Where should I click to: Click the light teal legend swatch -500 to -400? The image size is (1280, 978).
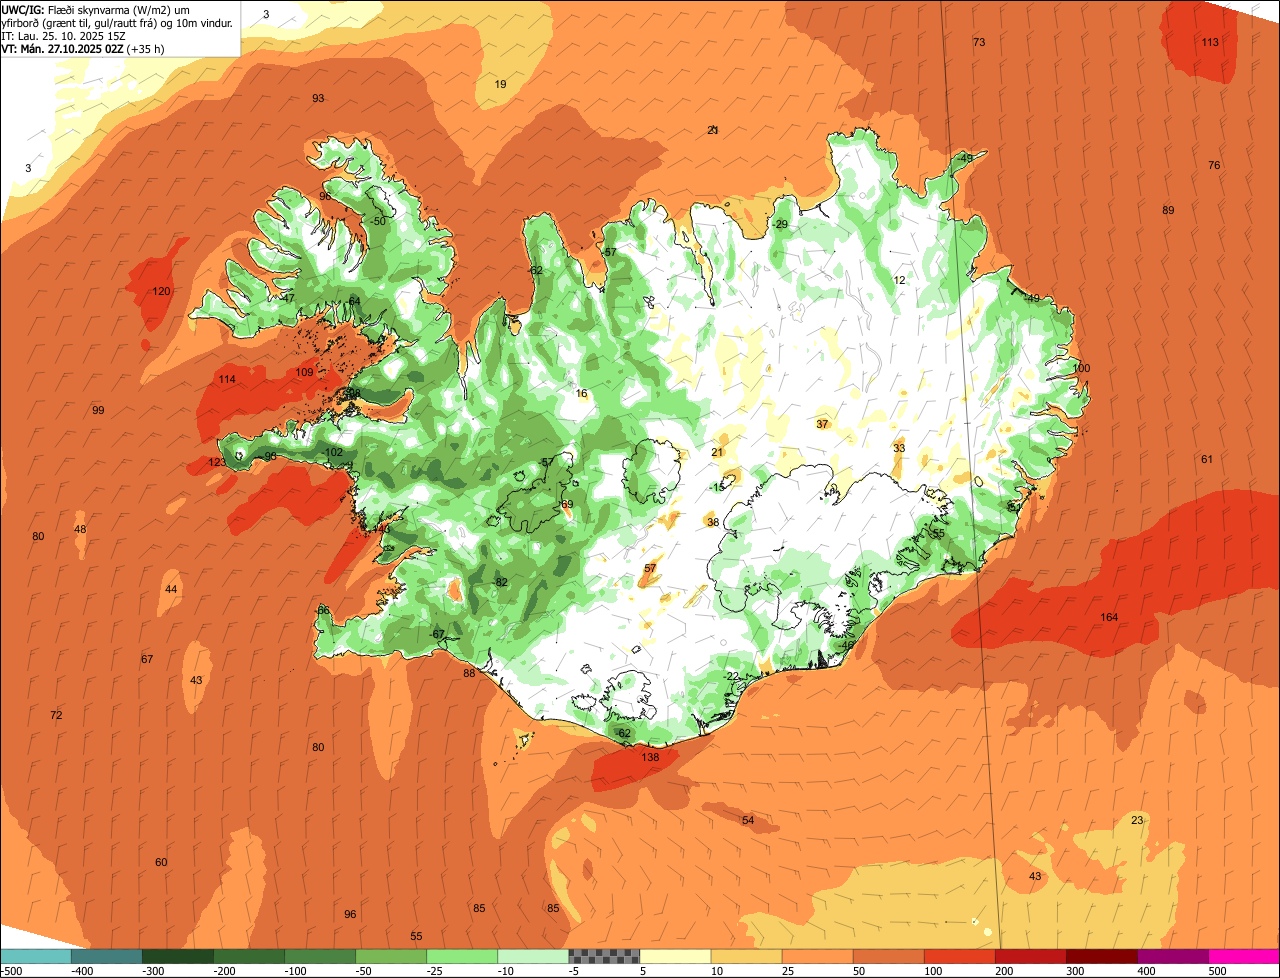tap(35, 956)
